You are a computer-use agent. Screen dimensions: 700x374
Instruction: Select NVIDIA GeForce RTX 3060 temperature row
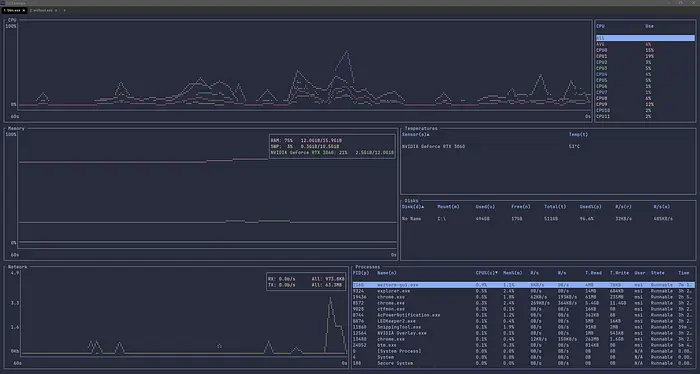(x=548, y=146)
